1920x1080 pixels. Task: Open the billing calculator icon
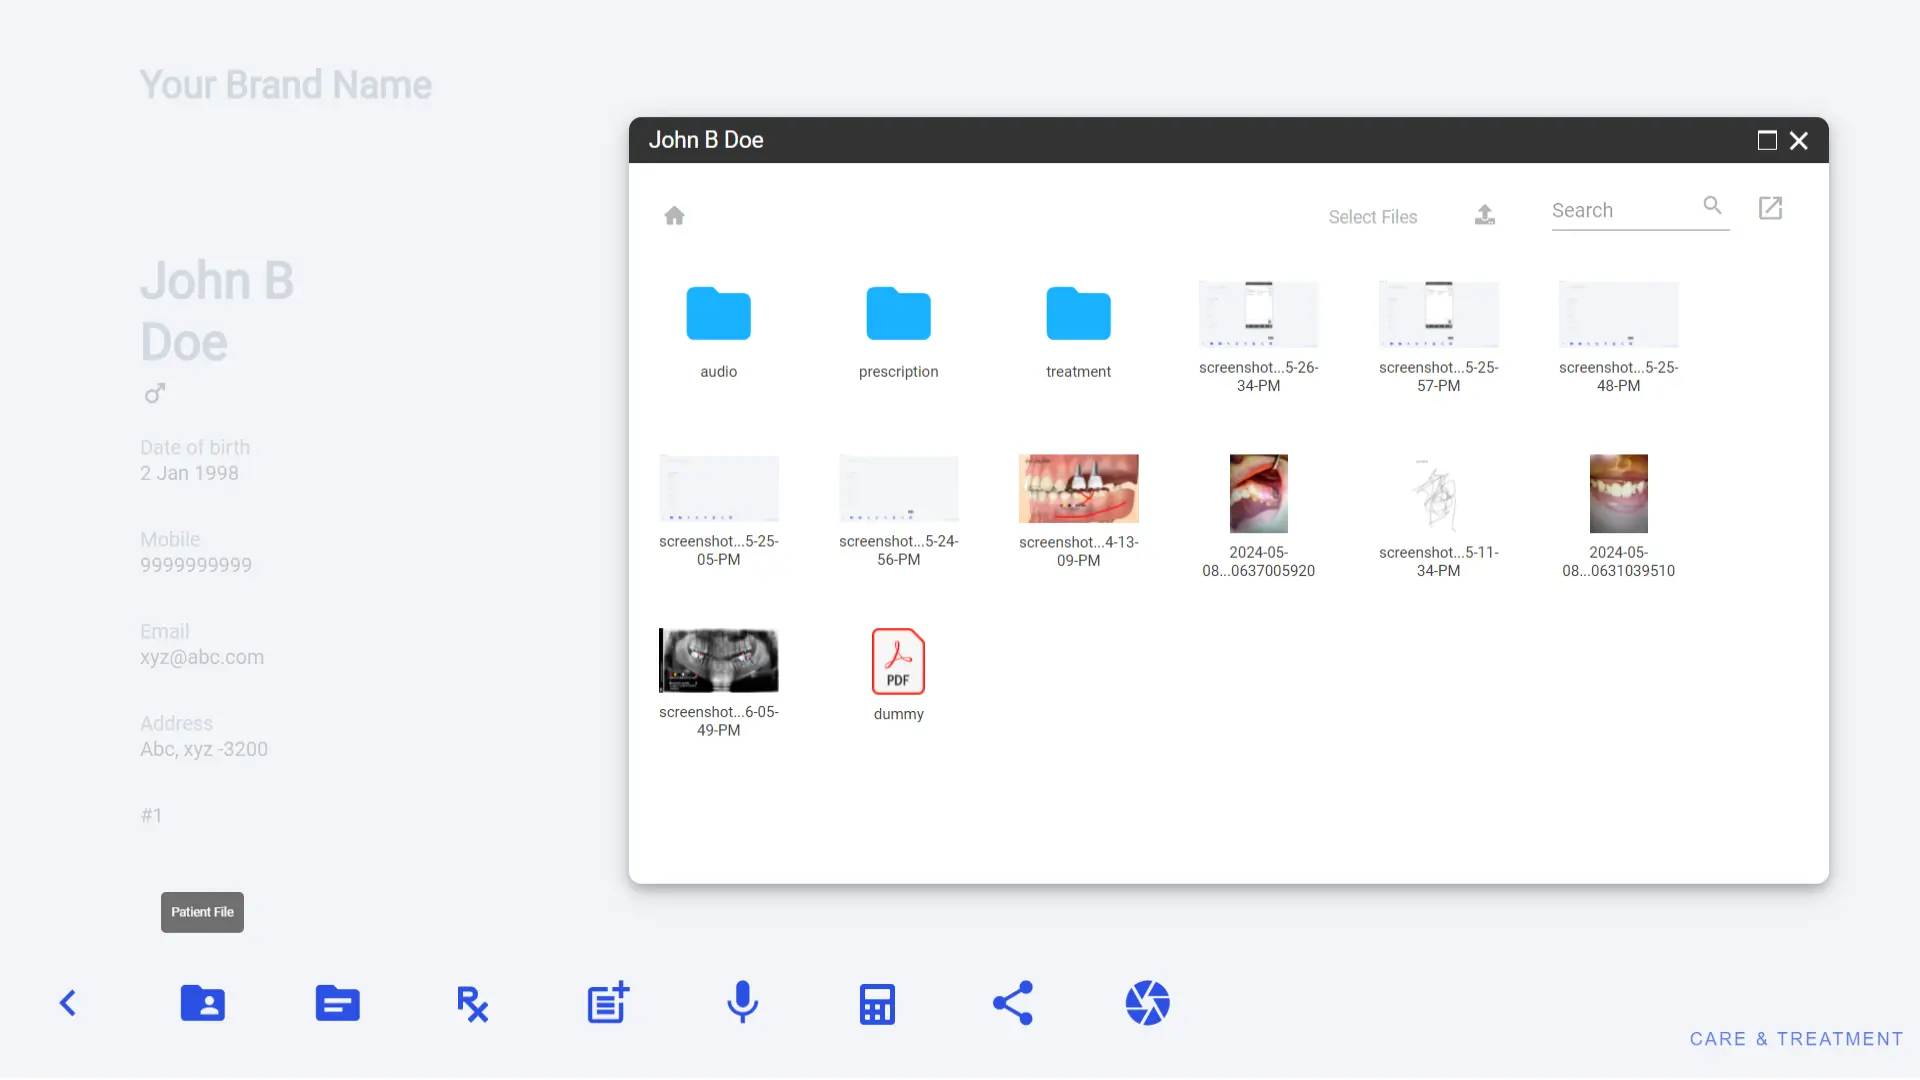[877, 1004]
